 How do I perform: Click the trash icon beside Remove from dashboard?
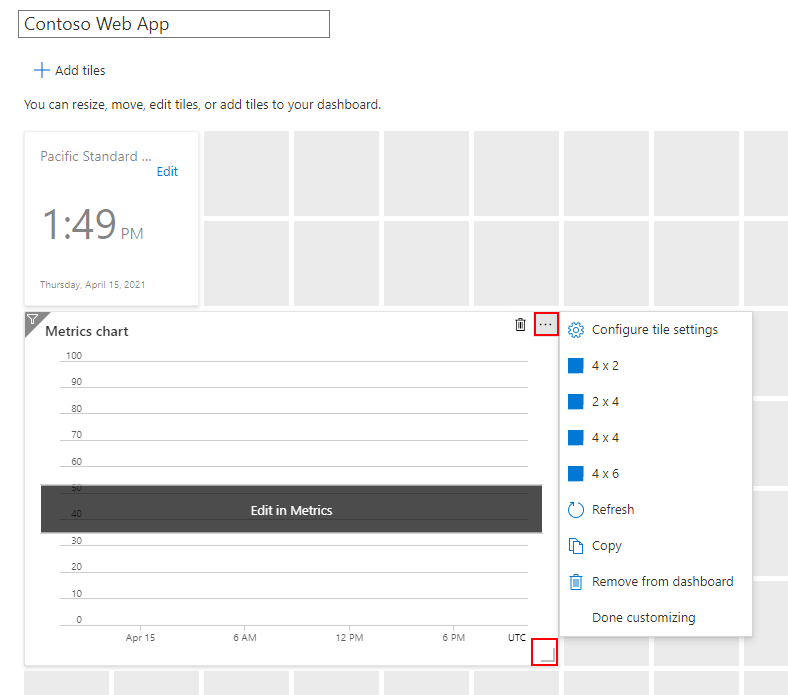575,582
